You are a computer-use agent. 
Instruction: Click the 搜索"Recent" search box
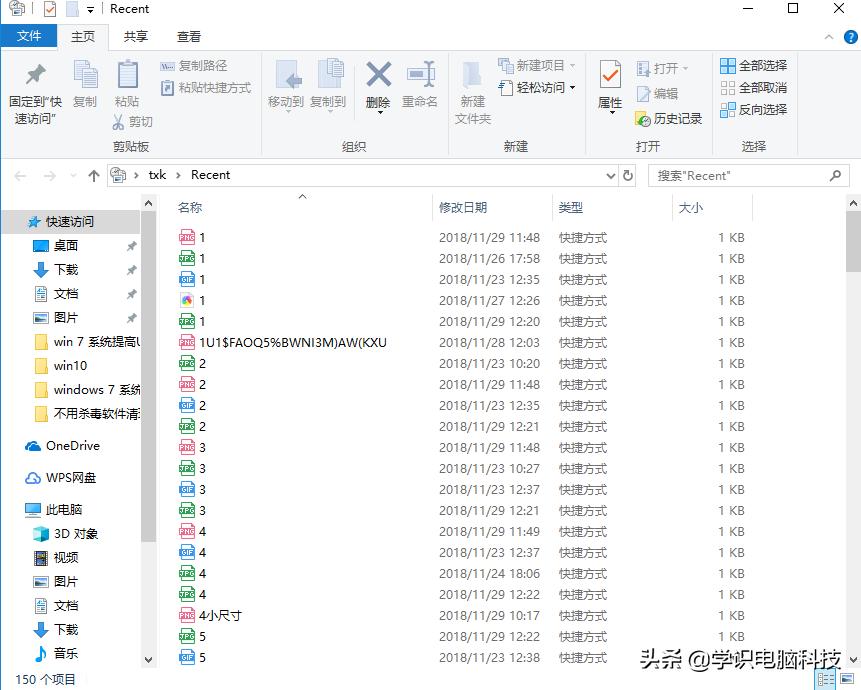pyautogui.click(x=745, y=175)
